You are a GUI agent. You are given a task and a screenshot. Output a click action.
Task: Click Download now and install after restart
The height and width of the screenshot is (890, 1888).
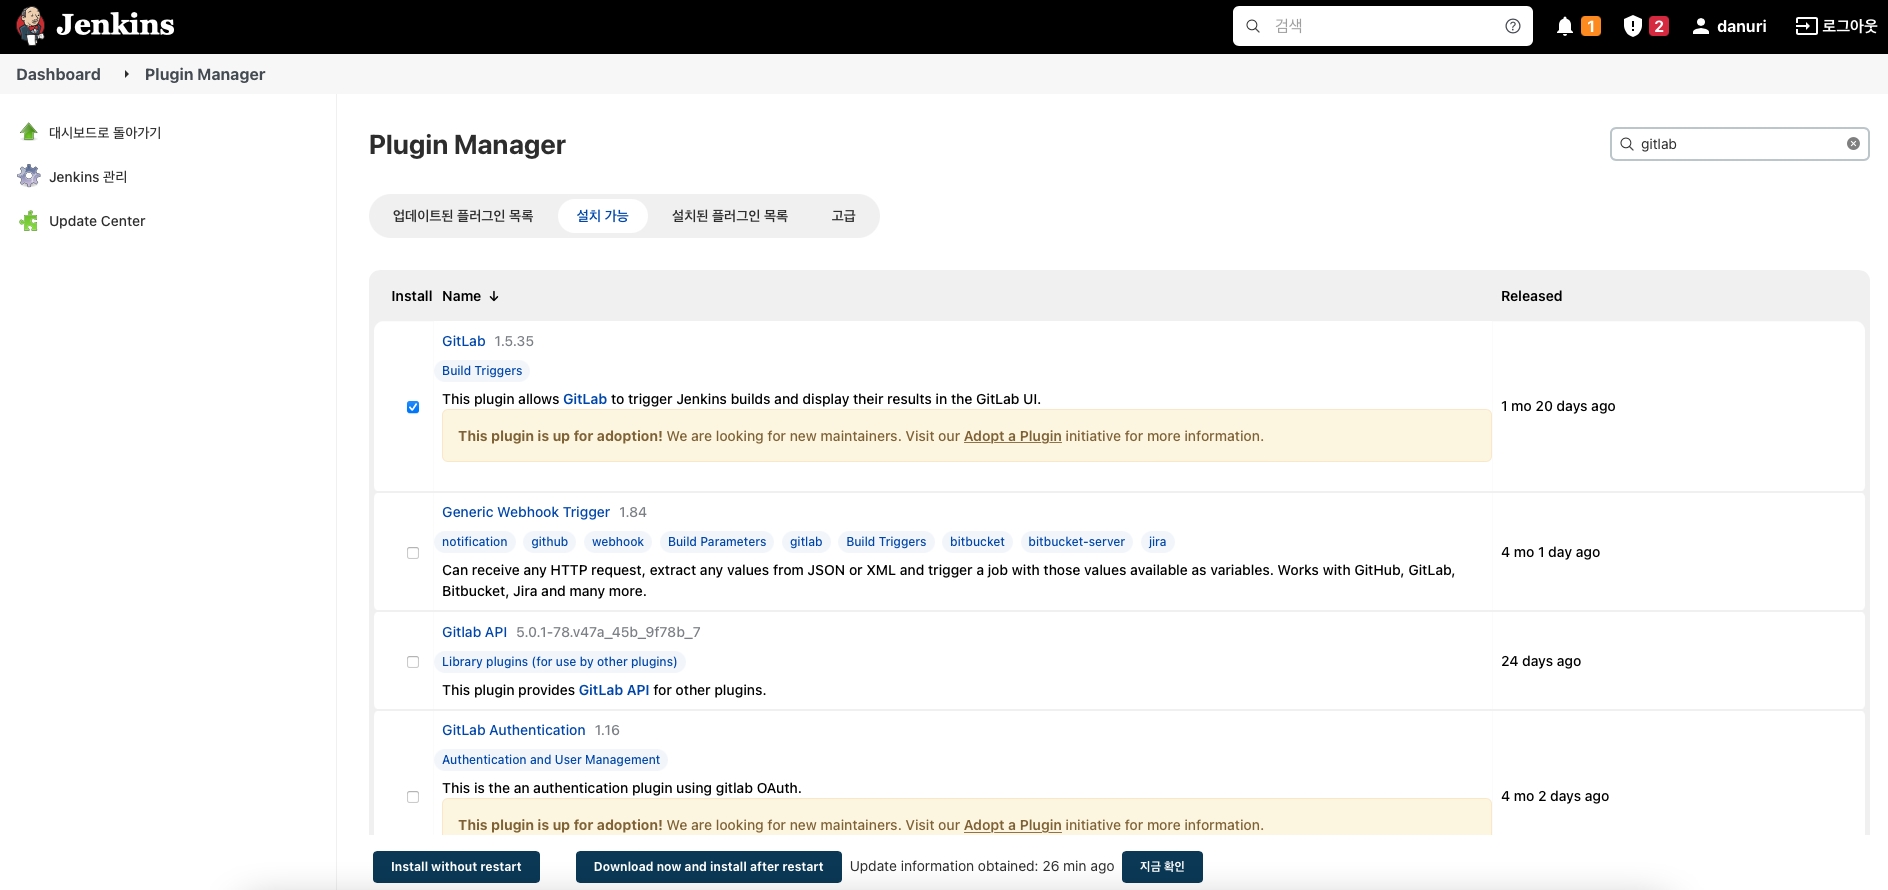708,867
